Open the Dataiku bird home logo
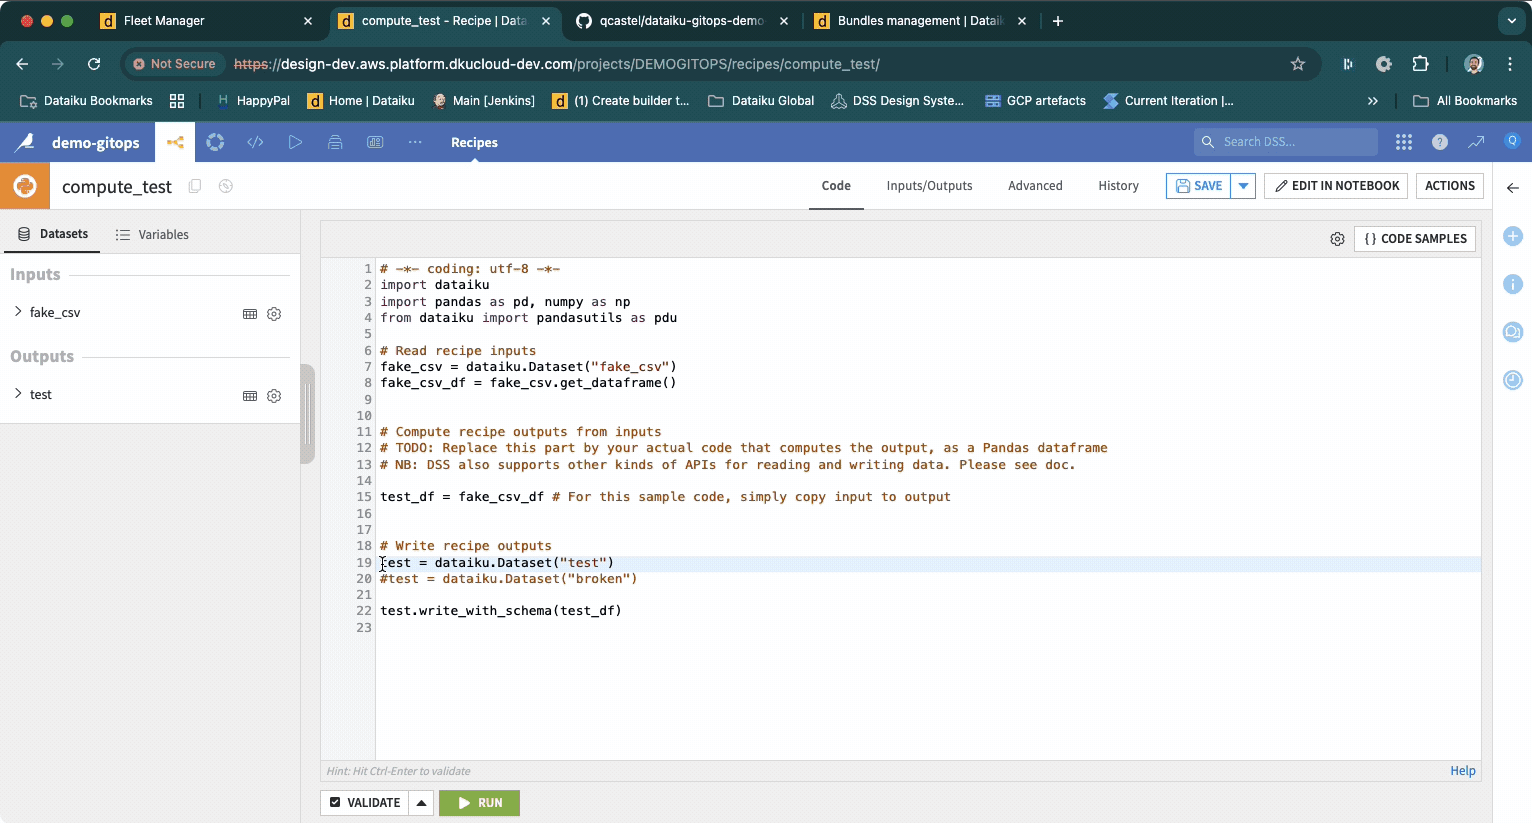 pos(25,142)
